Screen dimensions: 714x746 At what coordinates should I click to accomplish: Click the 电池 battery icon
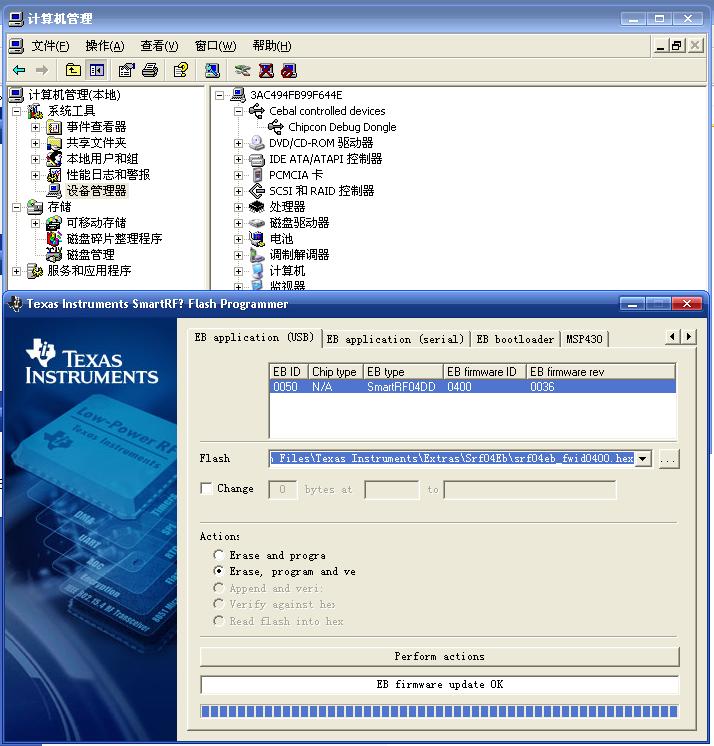point(256,238)
